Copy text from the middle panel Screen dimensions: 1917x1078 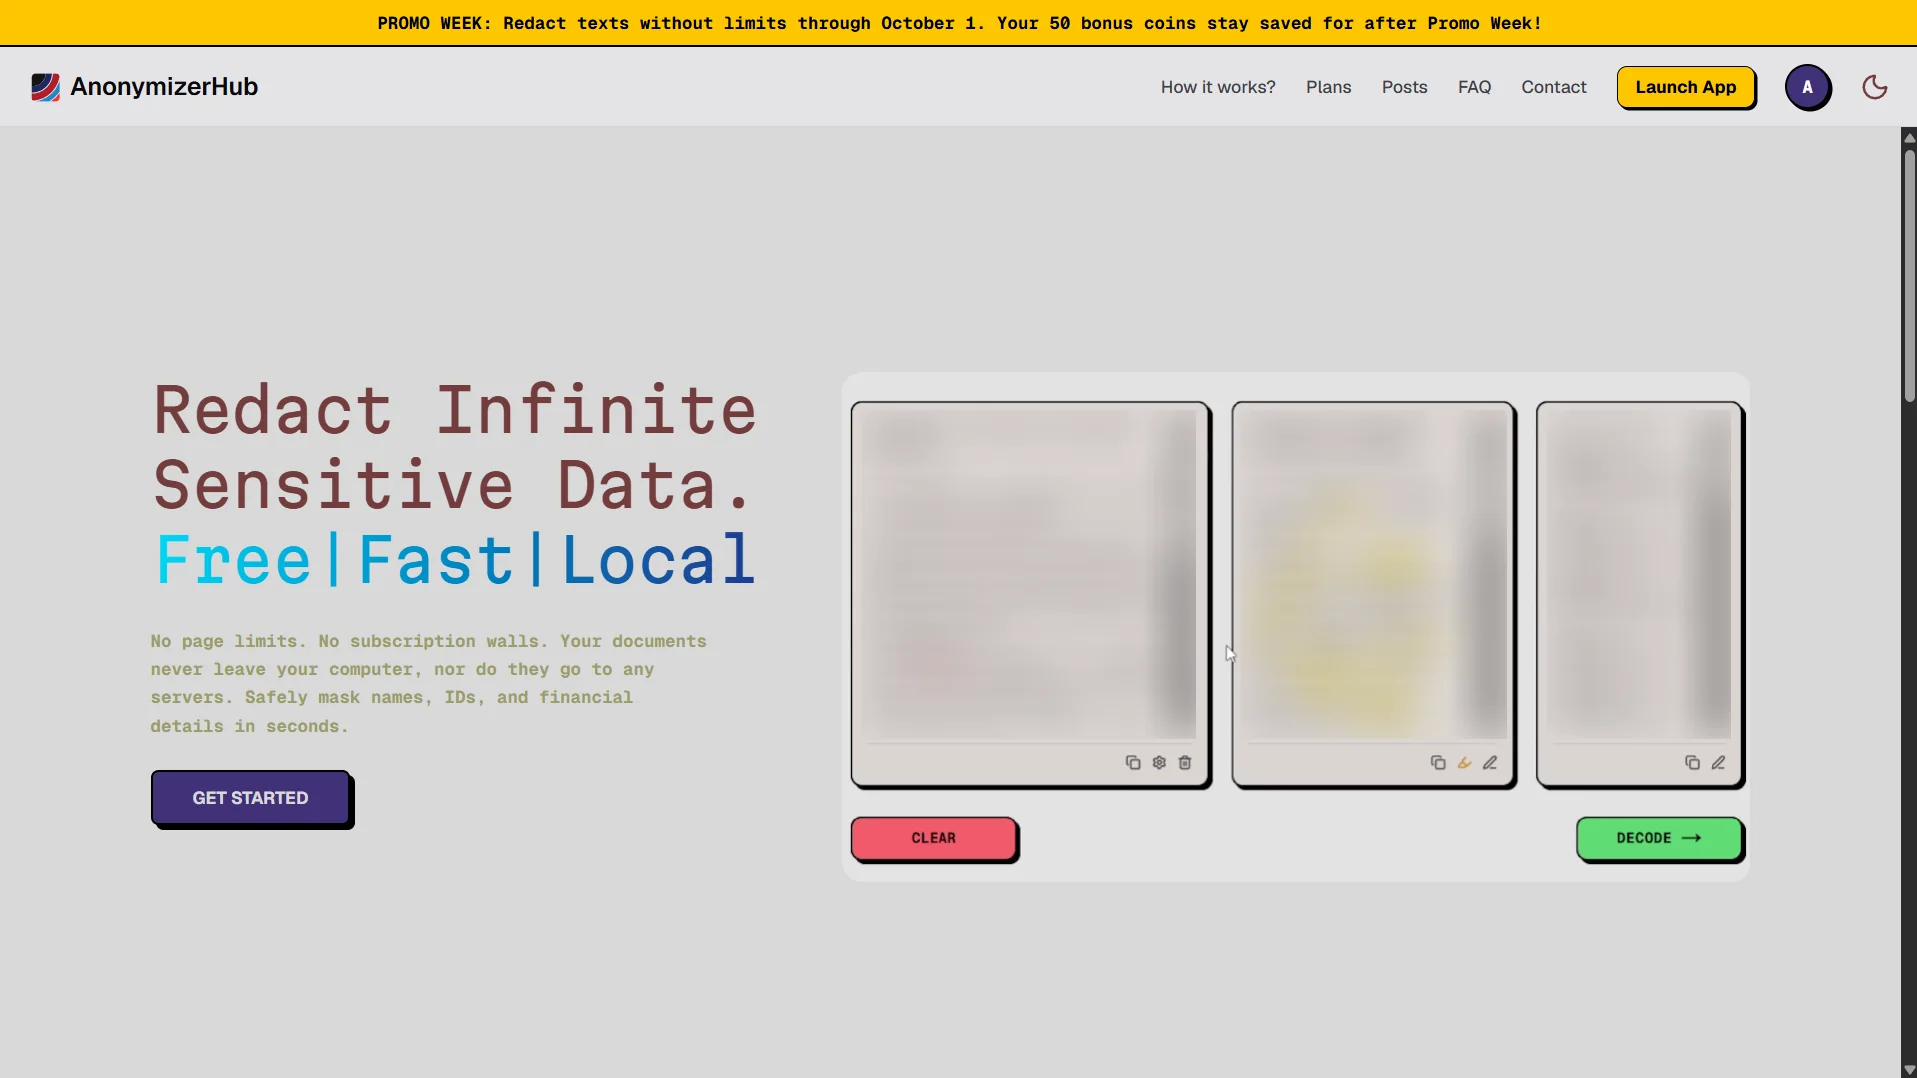click(x=1438, y=763)
